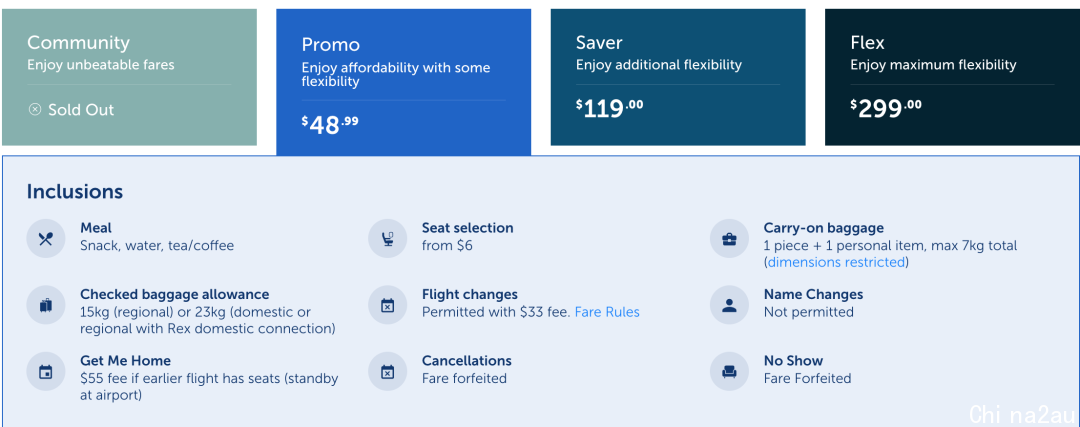The height and width of the screenshot is (427, 1080).
Task: Select the Promo fare tab
Action: (x=404, y=82)
